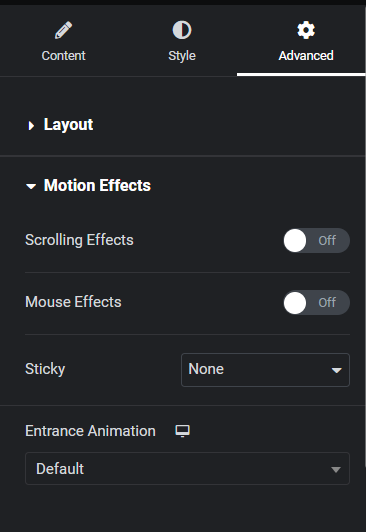Enable the Scrolling Effects switch
The image size is (366, 532).
[x=316, y=241]
